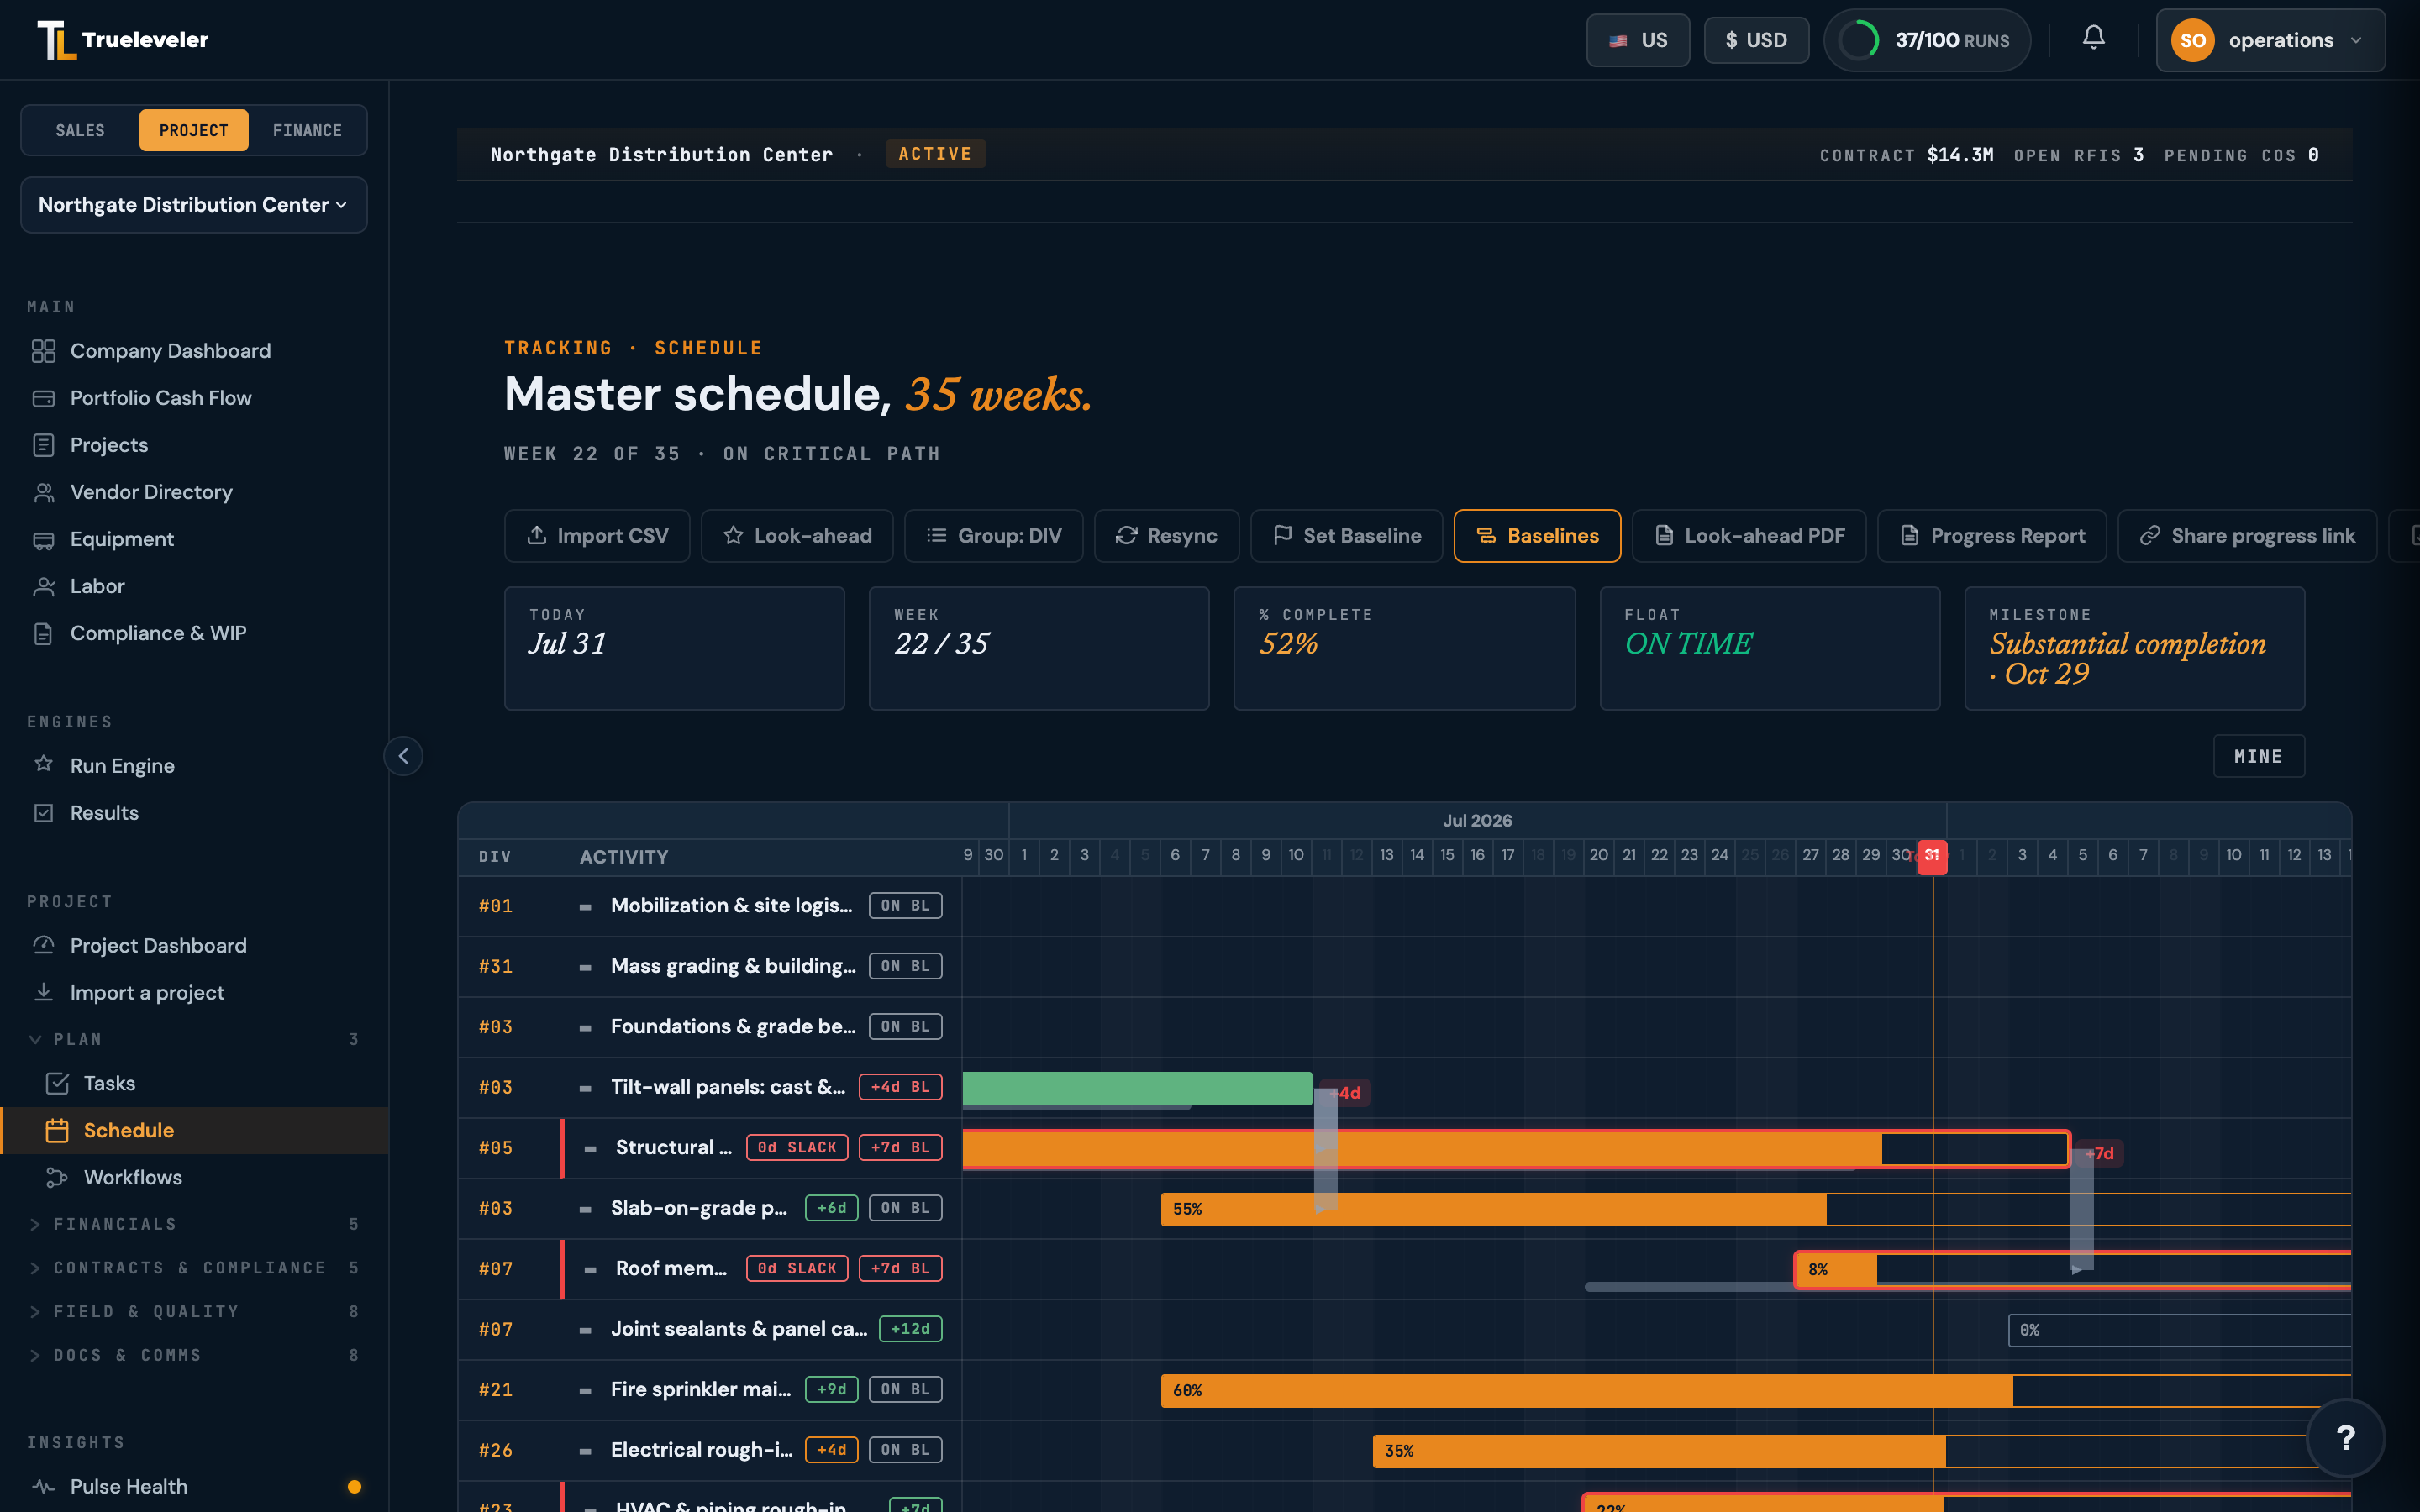Image resolution: width=2420 pixels, height=1512 pixels.
Task: Click the Resync refresh icon
Action: click(1126, 535)
